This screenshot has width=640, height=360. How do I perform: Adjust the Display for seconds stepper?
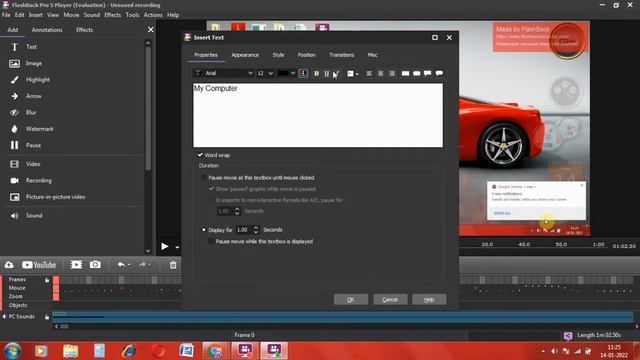256,230
